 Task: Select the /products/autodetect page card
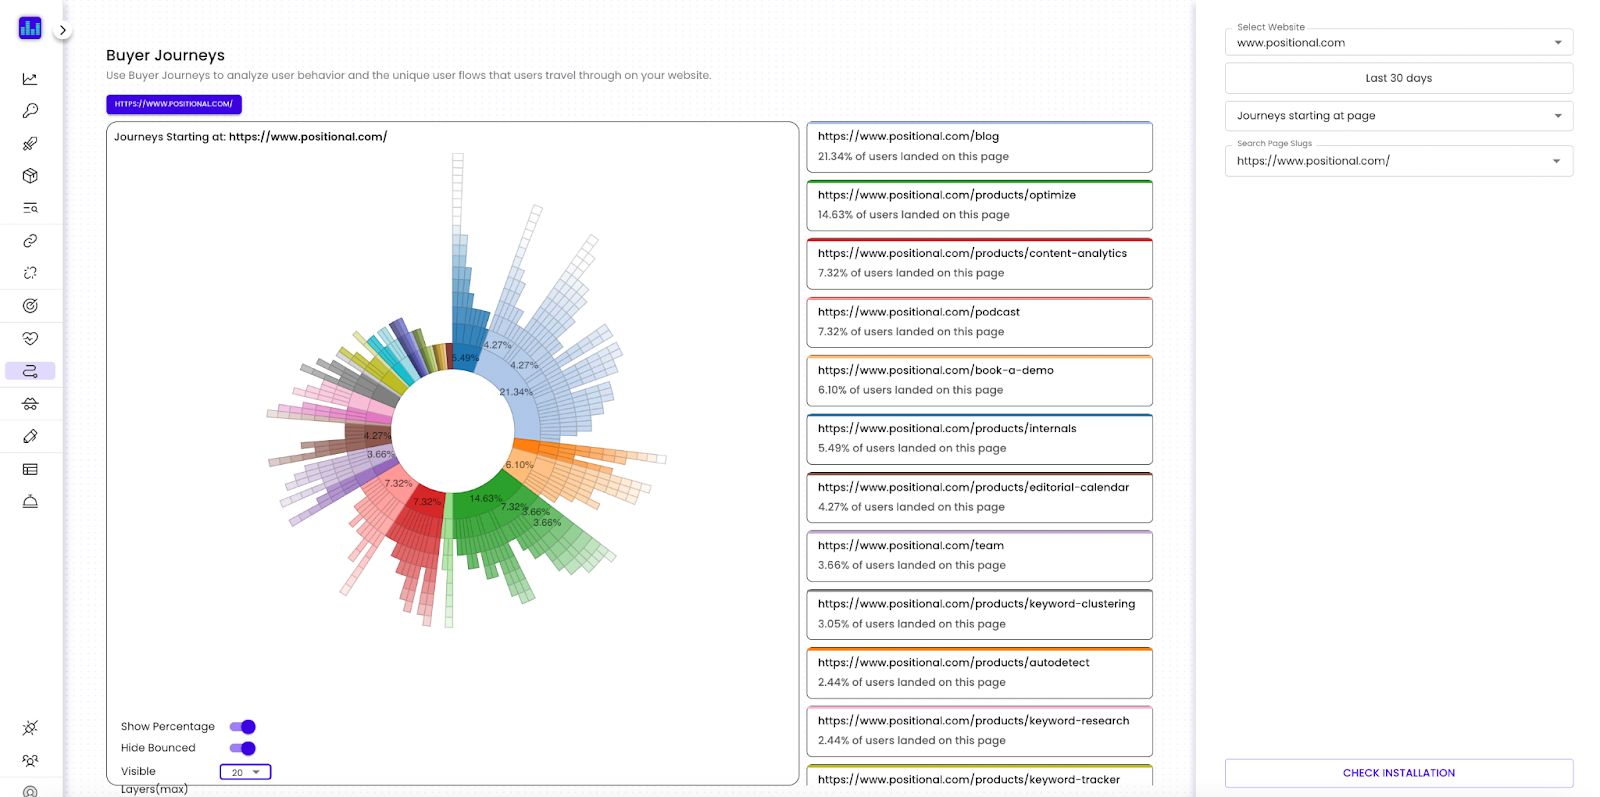979,673
